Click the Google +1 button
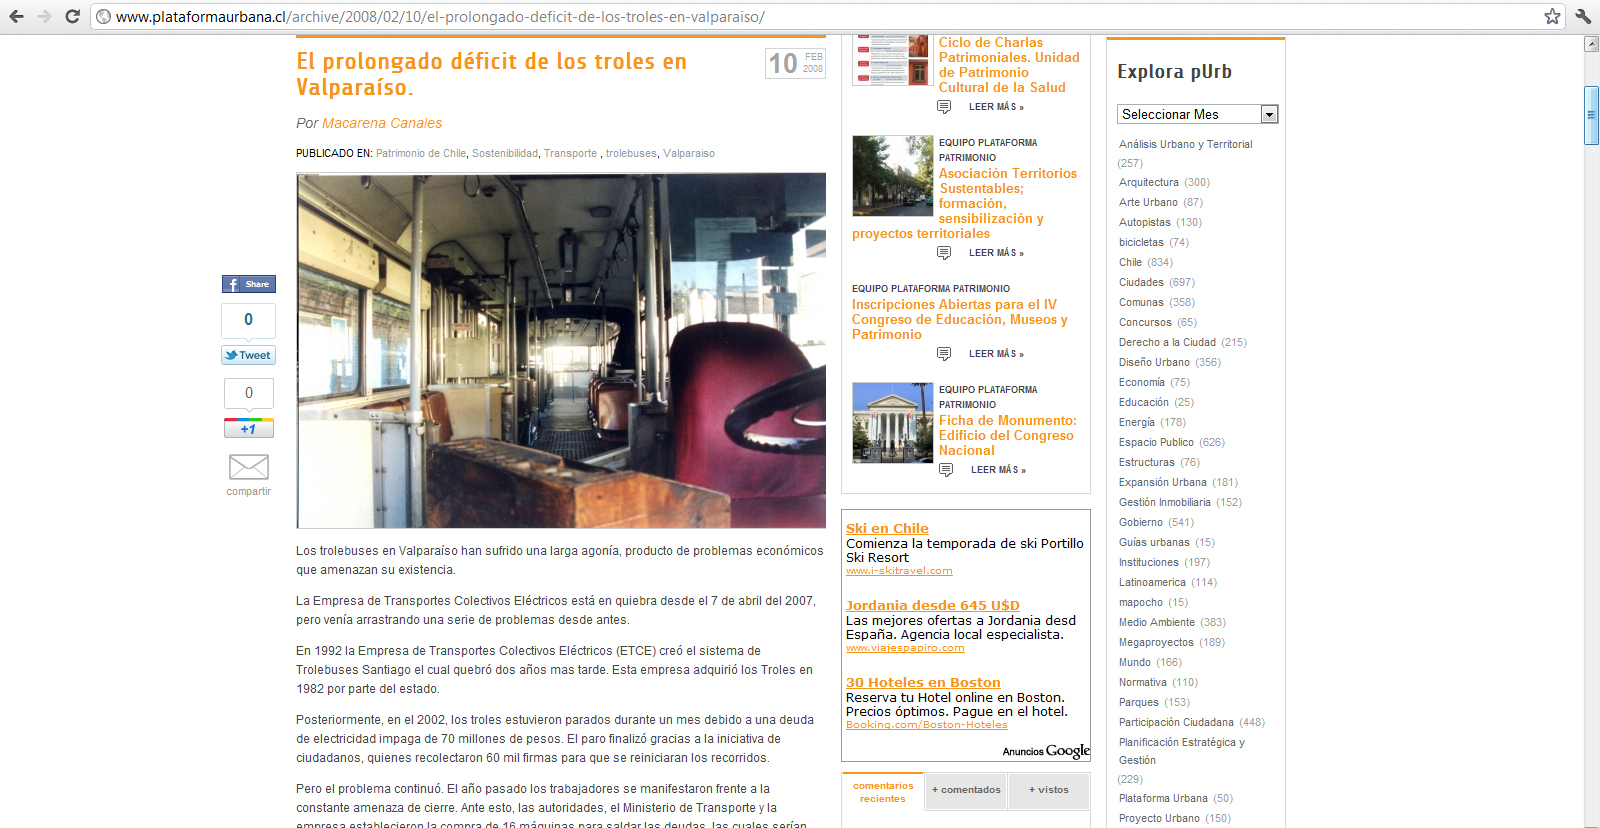1600x828 pixels. [x=248, y=428]
